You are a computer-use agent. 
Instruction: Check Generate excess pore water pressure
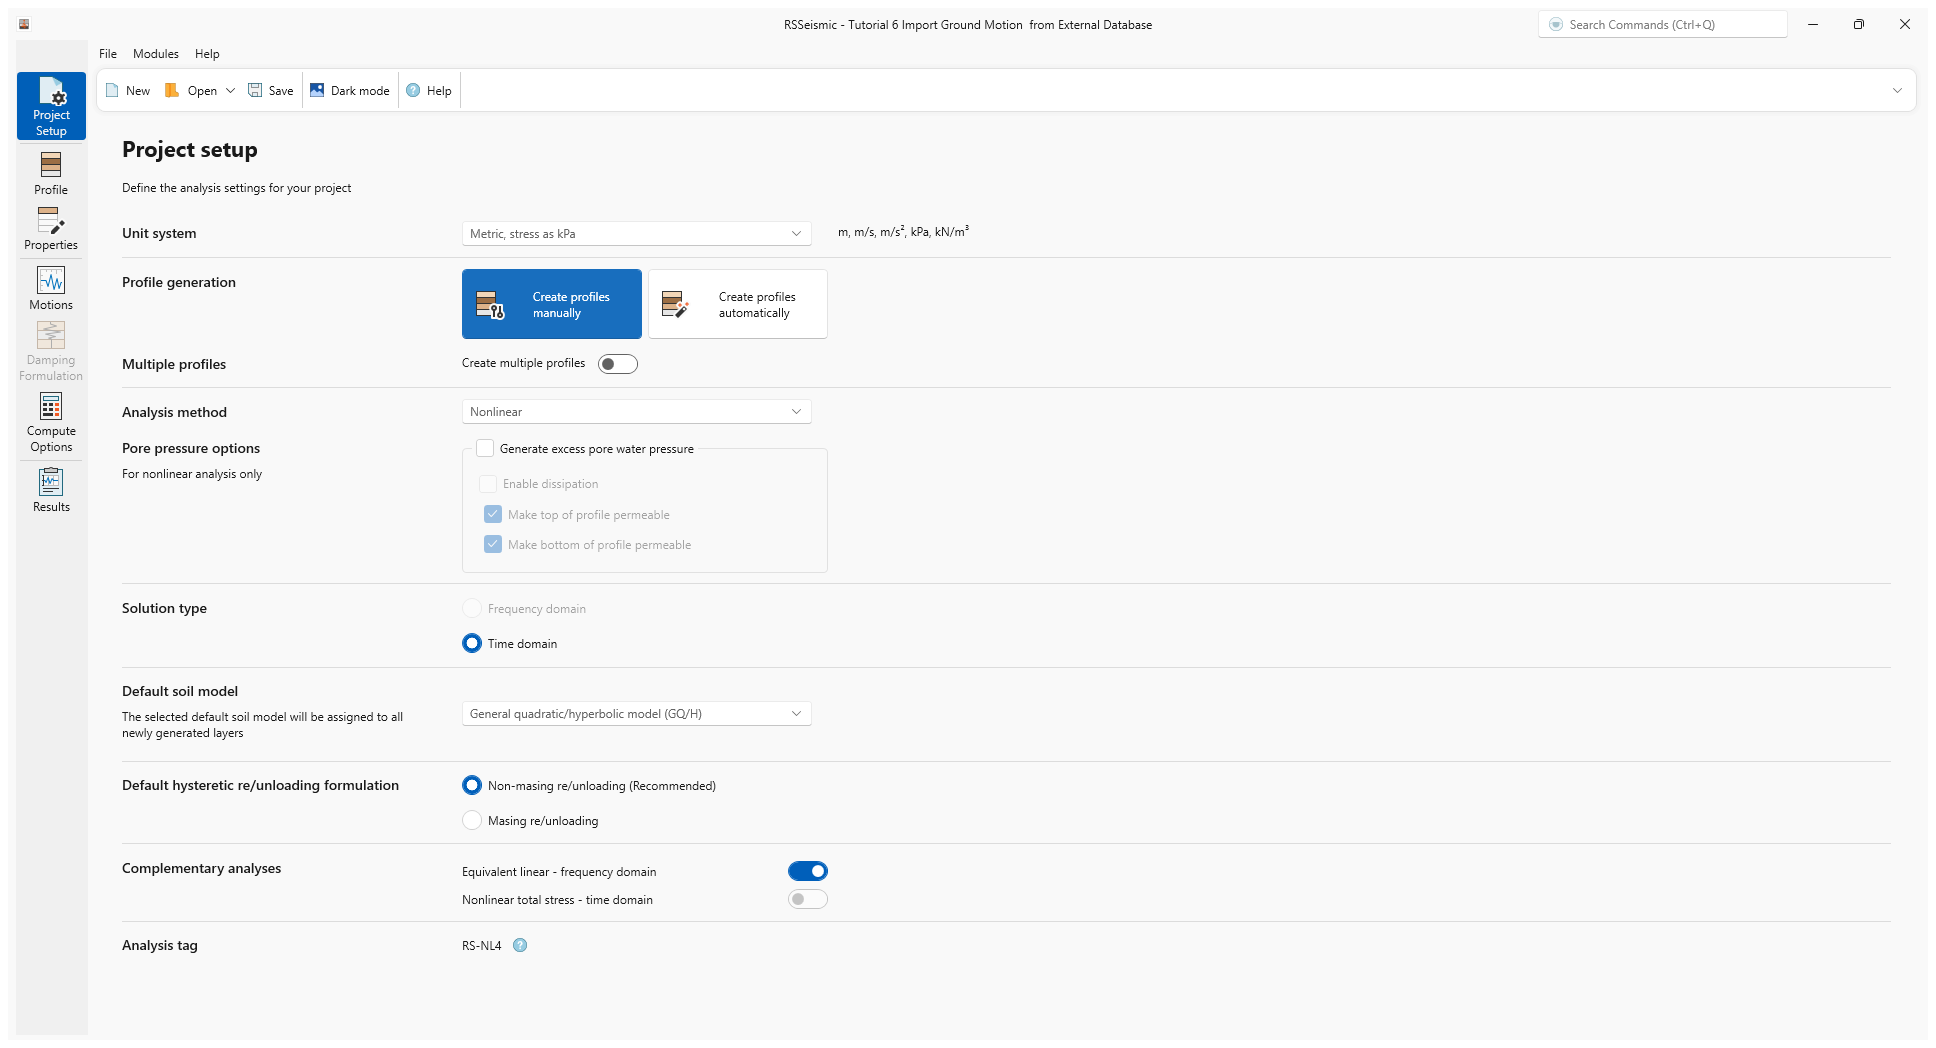(485, 448)
